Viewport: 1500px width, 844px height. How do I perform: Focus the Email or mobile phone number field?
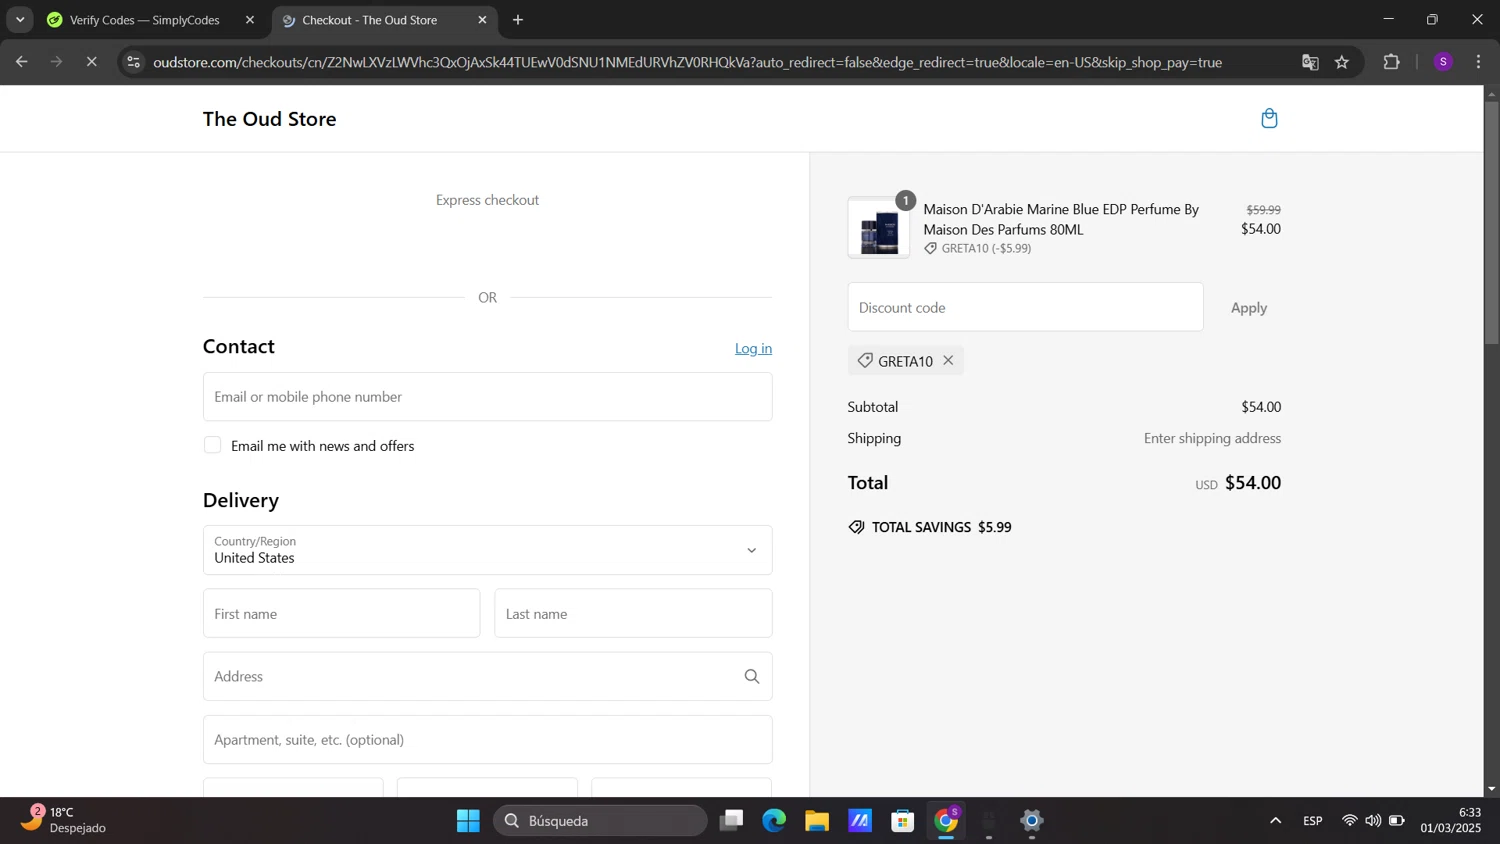(x=487, y=397)
